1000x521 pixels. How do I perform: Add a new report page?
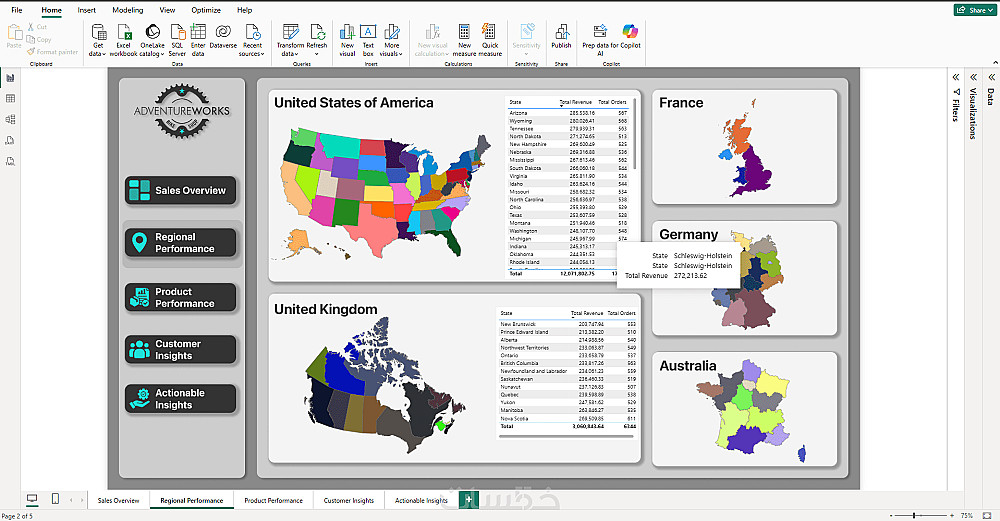point(469,499)
